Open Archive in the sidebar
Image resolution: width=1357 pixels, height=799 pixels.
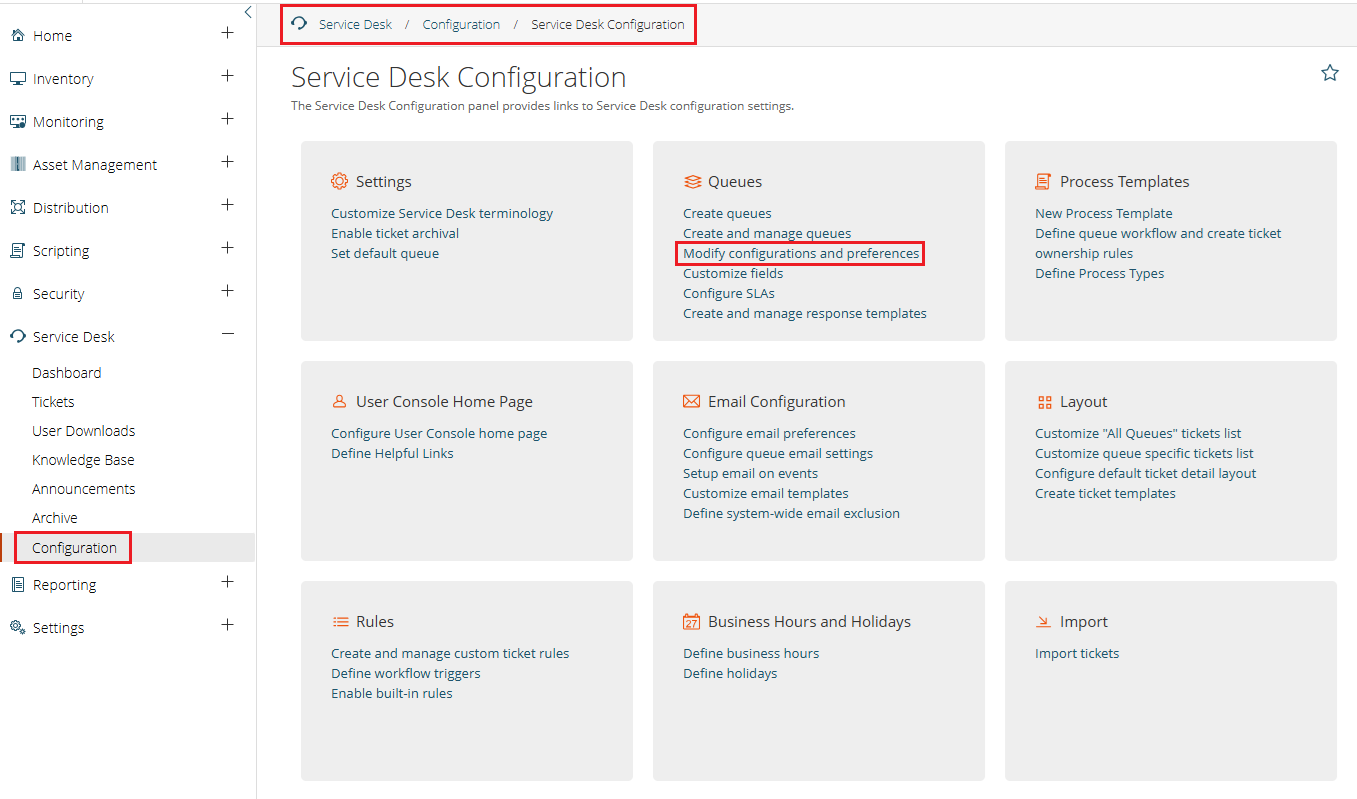tap(54, 518)
